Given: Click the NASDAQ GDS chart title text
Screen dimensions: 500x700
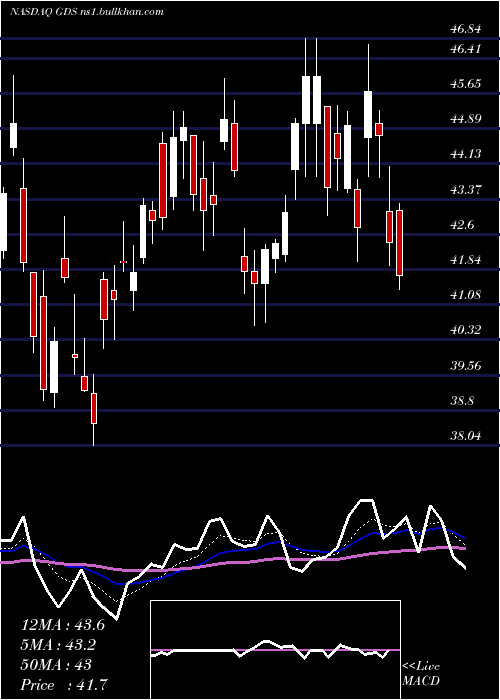Looking at the screenshot, I should pos(86,12).
